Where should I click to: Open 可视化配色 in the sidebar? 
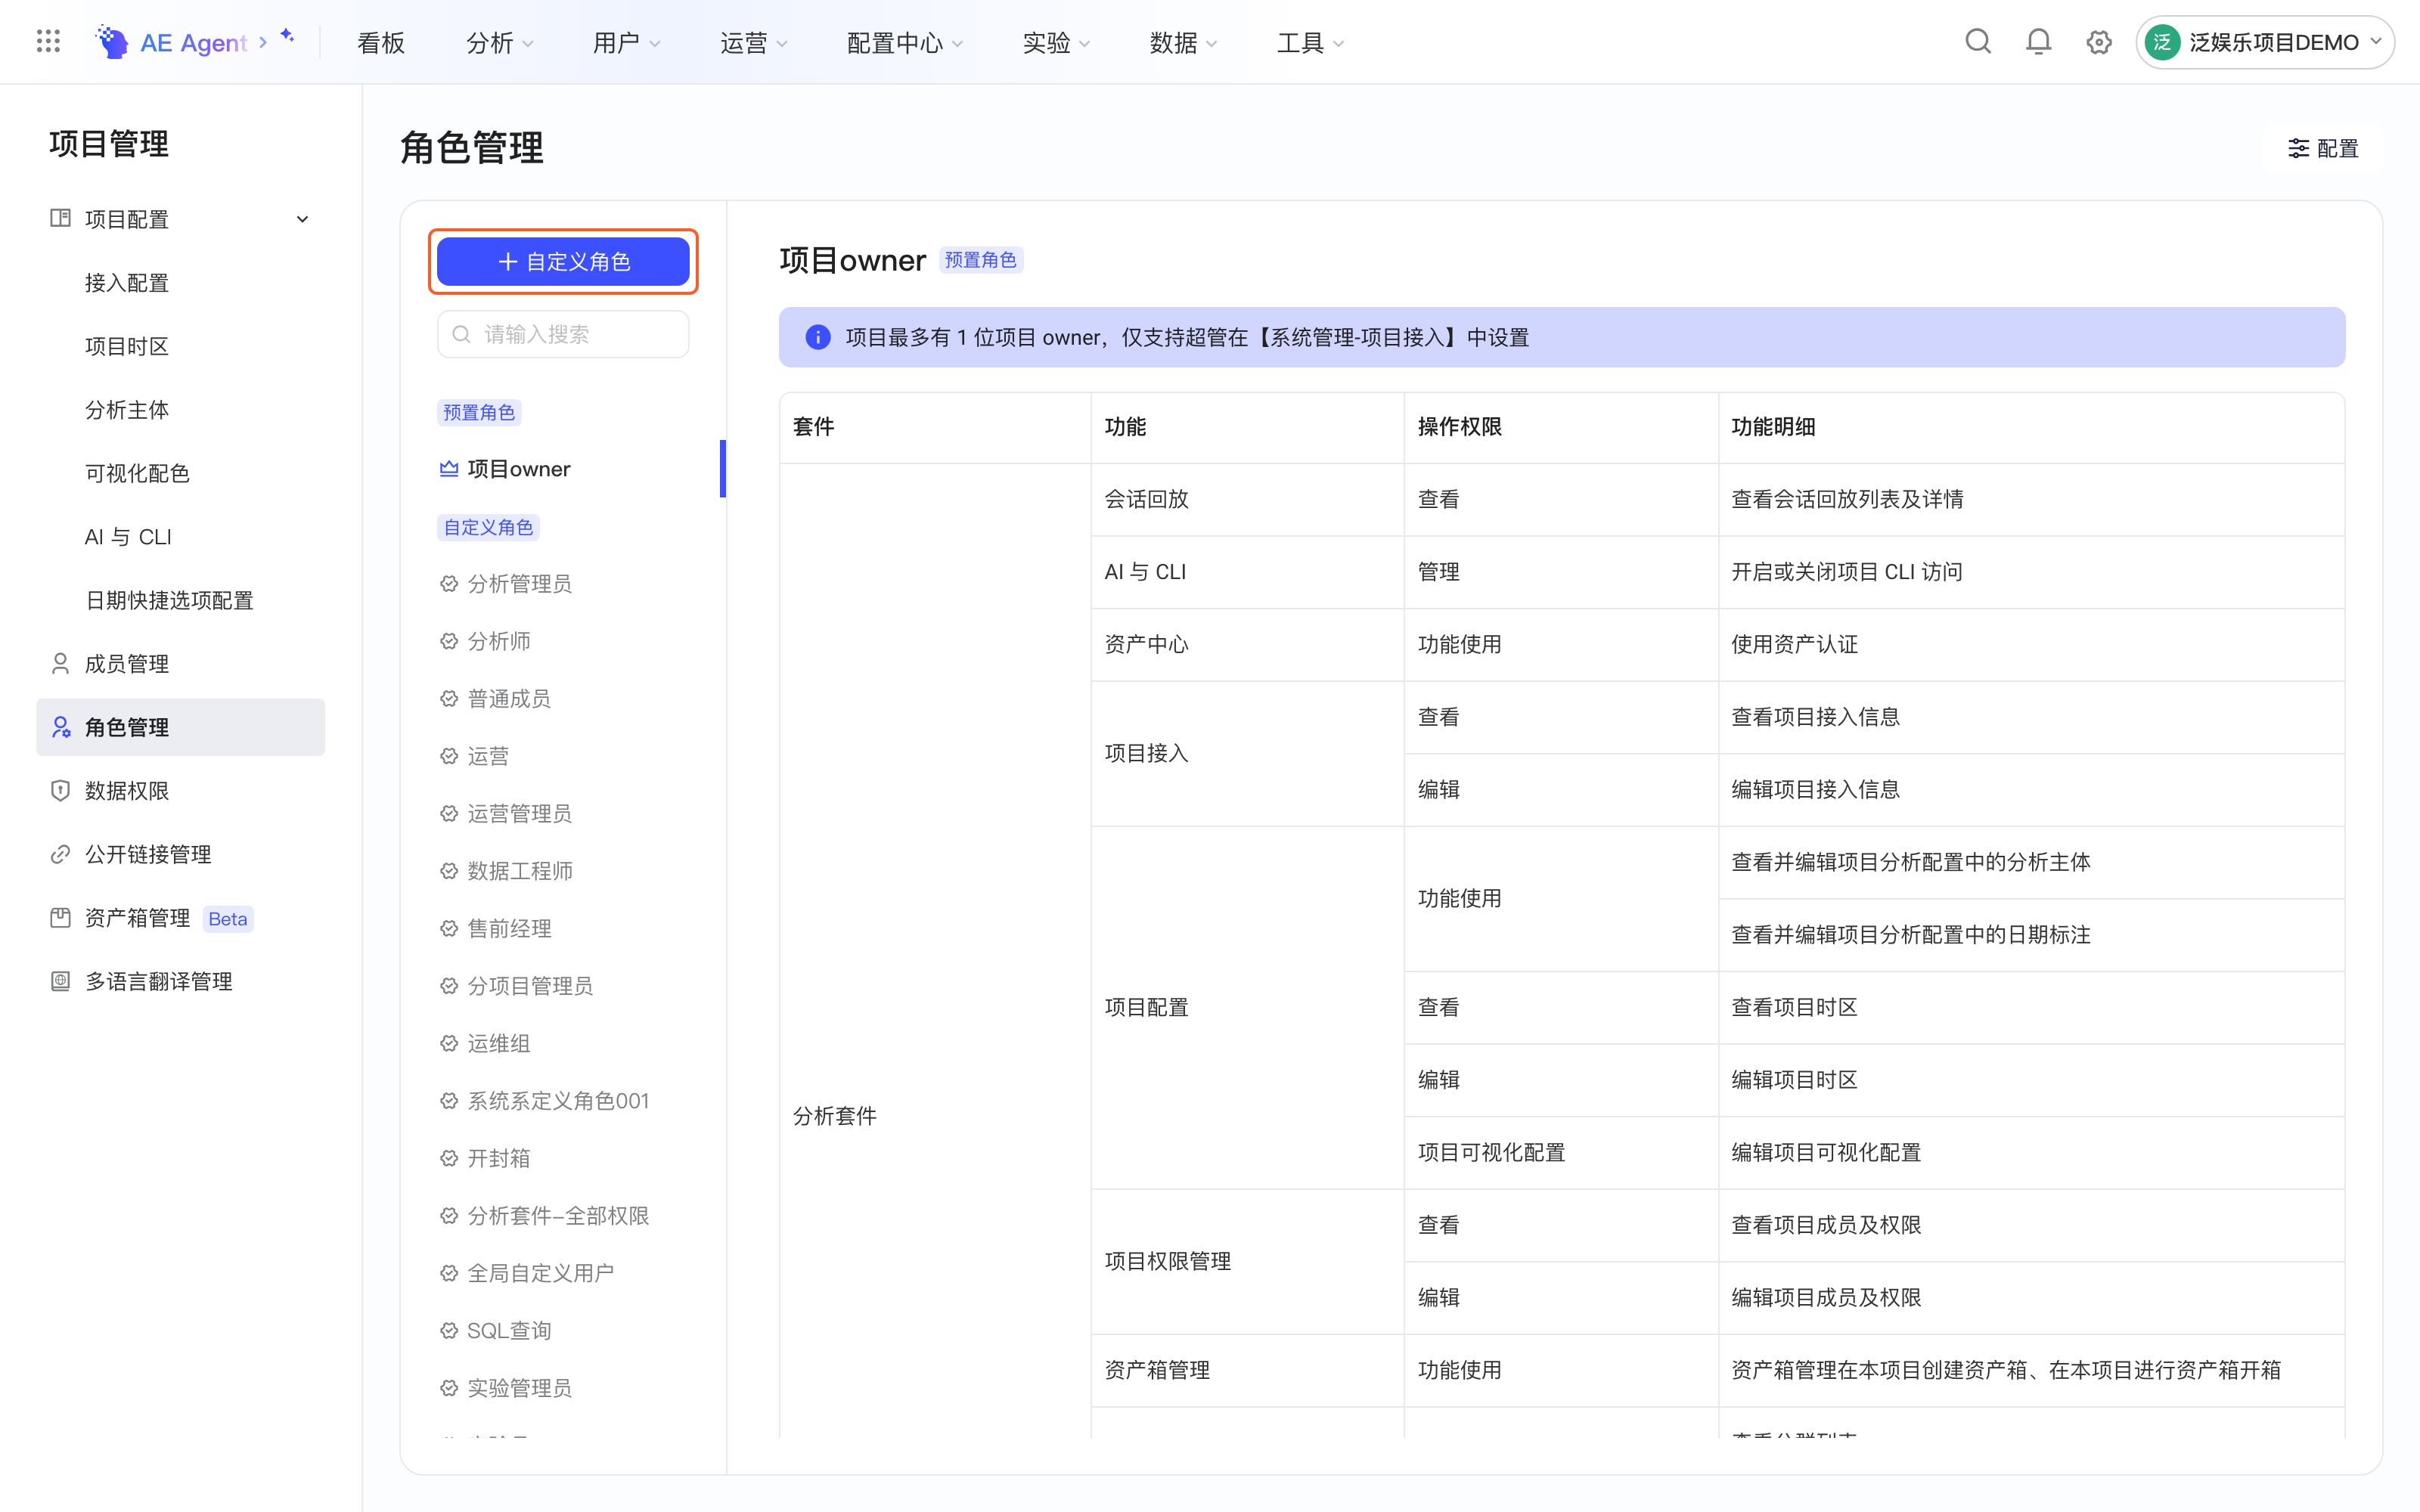pyautogui.click(x=137, y=473)
